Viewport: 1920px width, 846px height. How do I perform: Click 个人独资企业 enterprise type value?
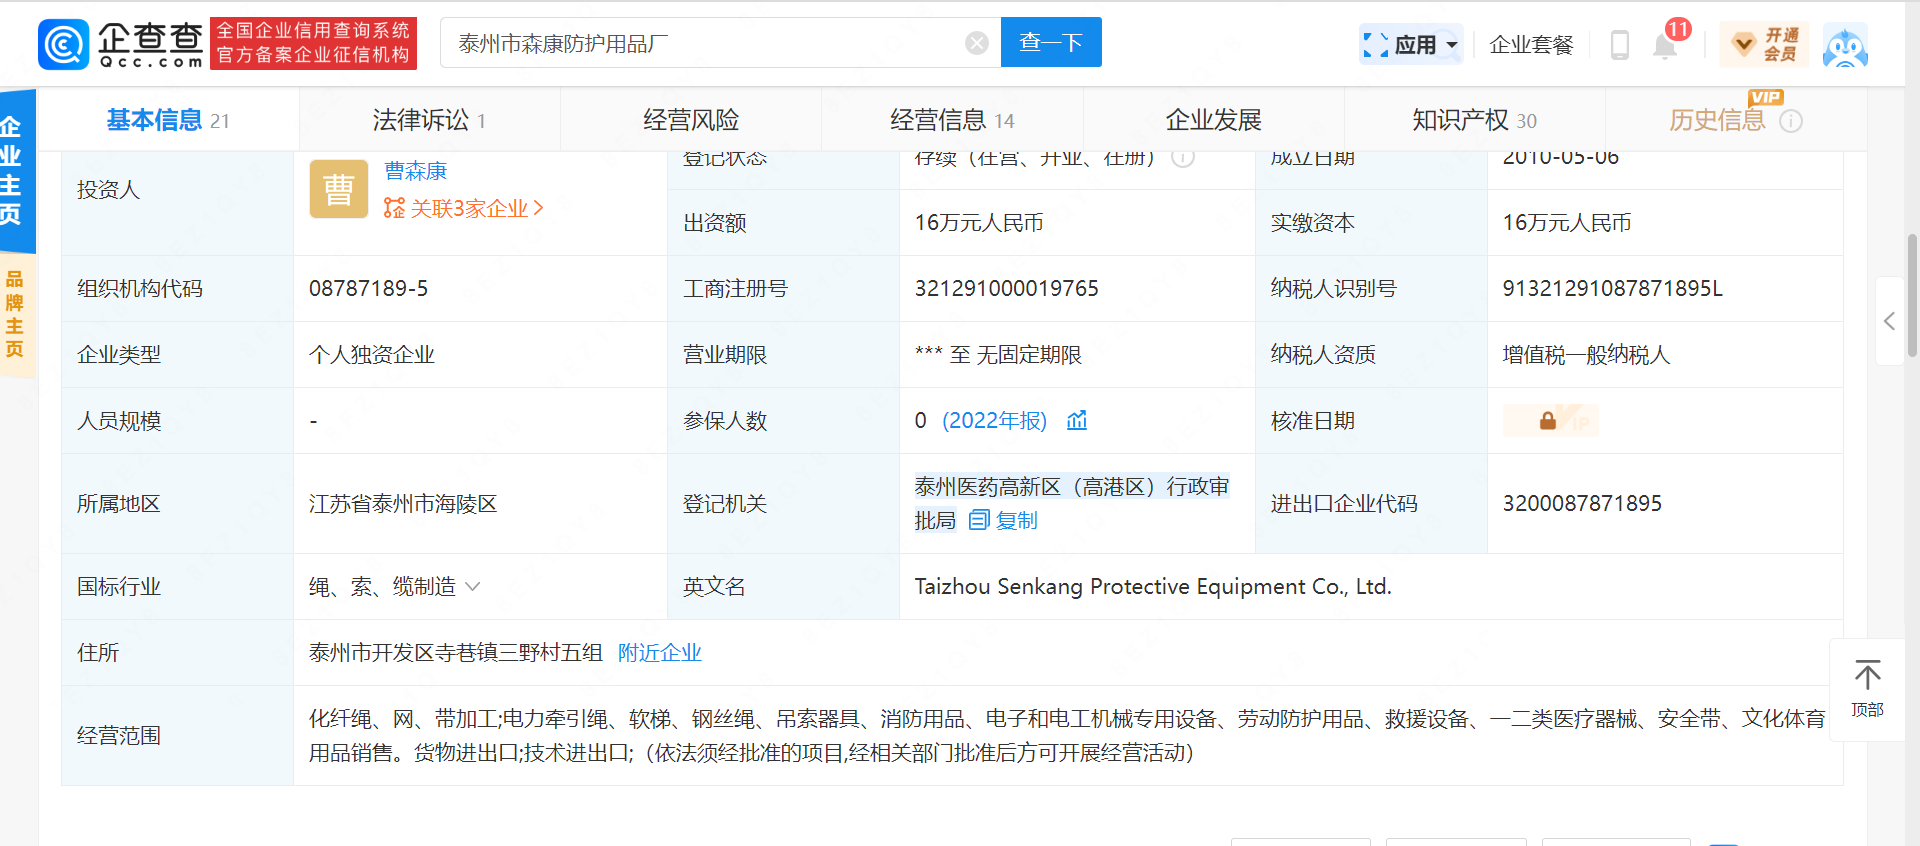click(x=372, y=355)
